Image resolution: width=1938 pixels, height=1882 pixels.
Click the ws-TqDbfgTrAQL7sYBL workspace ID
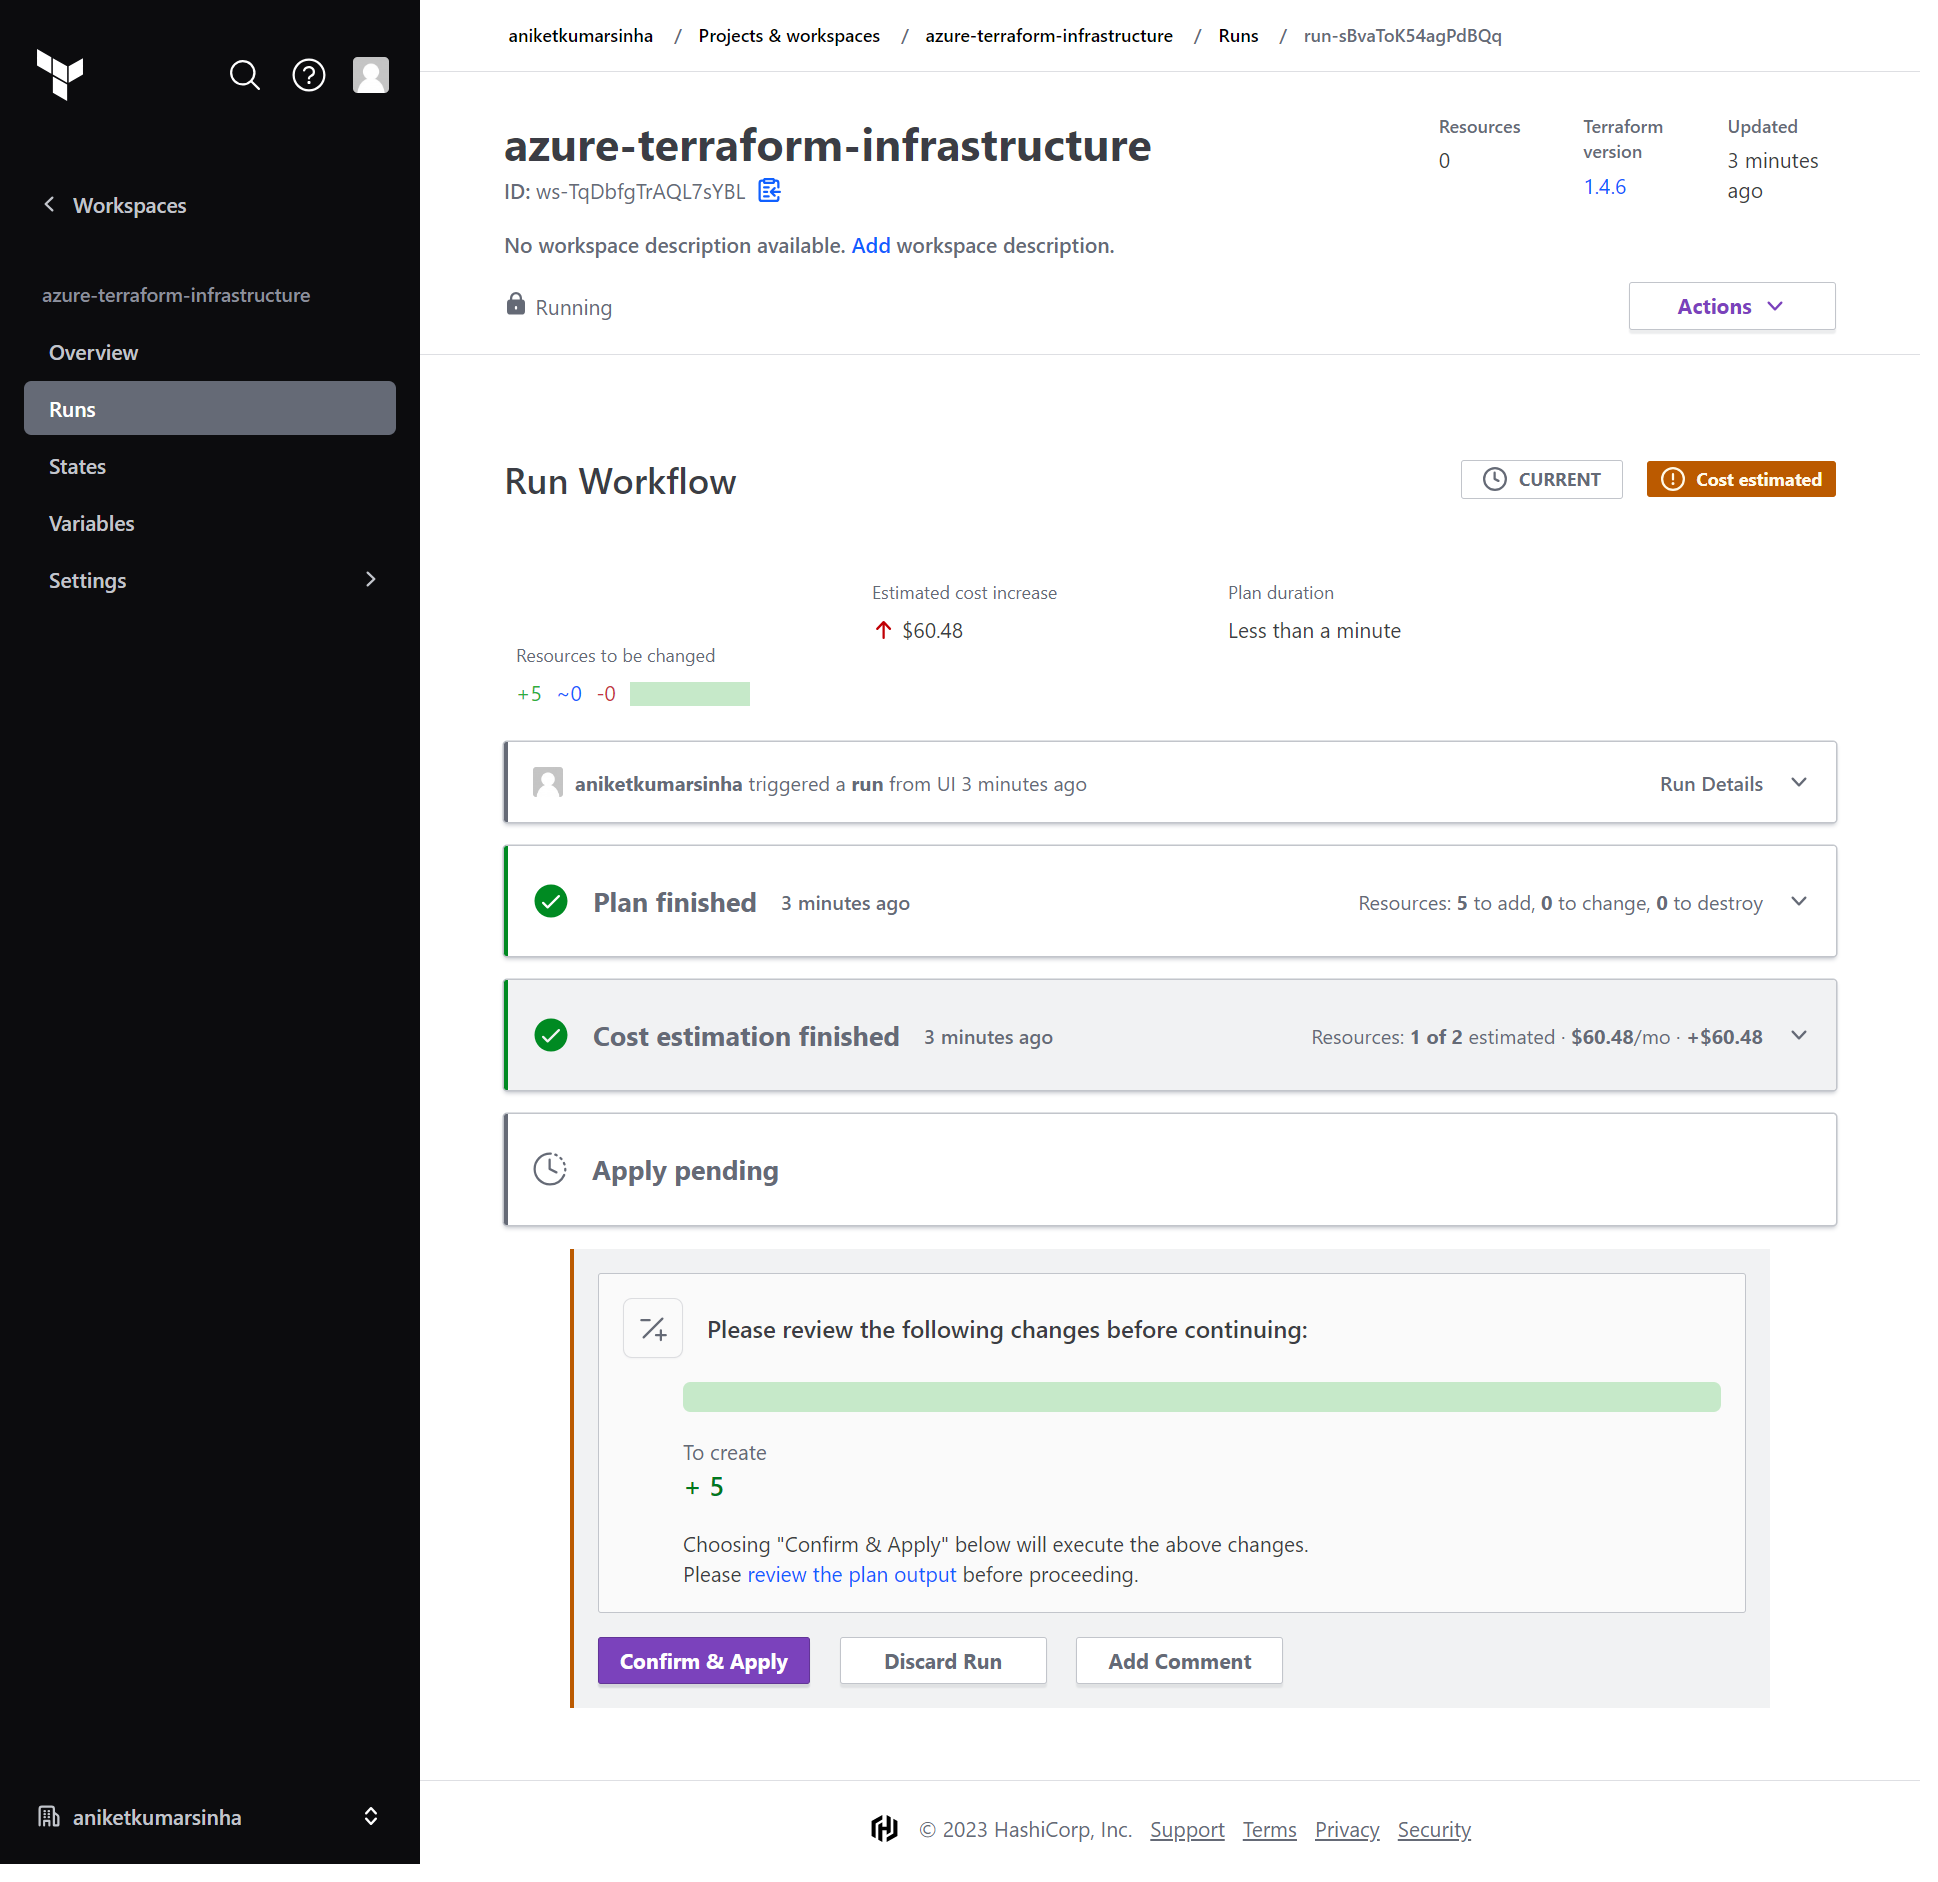tap(641, 191)
